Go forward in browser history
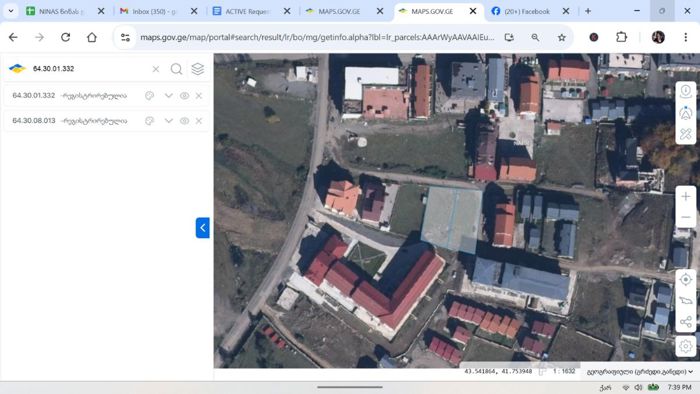The height and width of the screenshot is (394, 700). pos(39,37)
